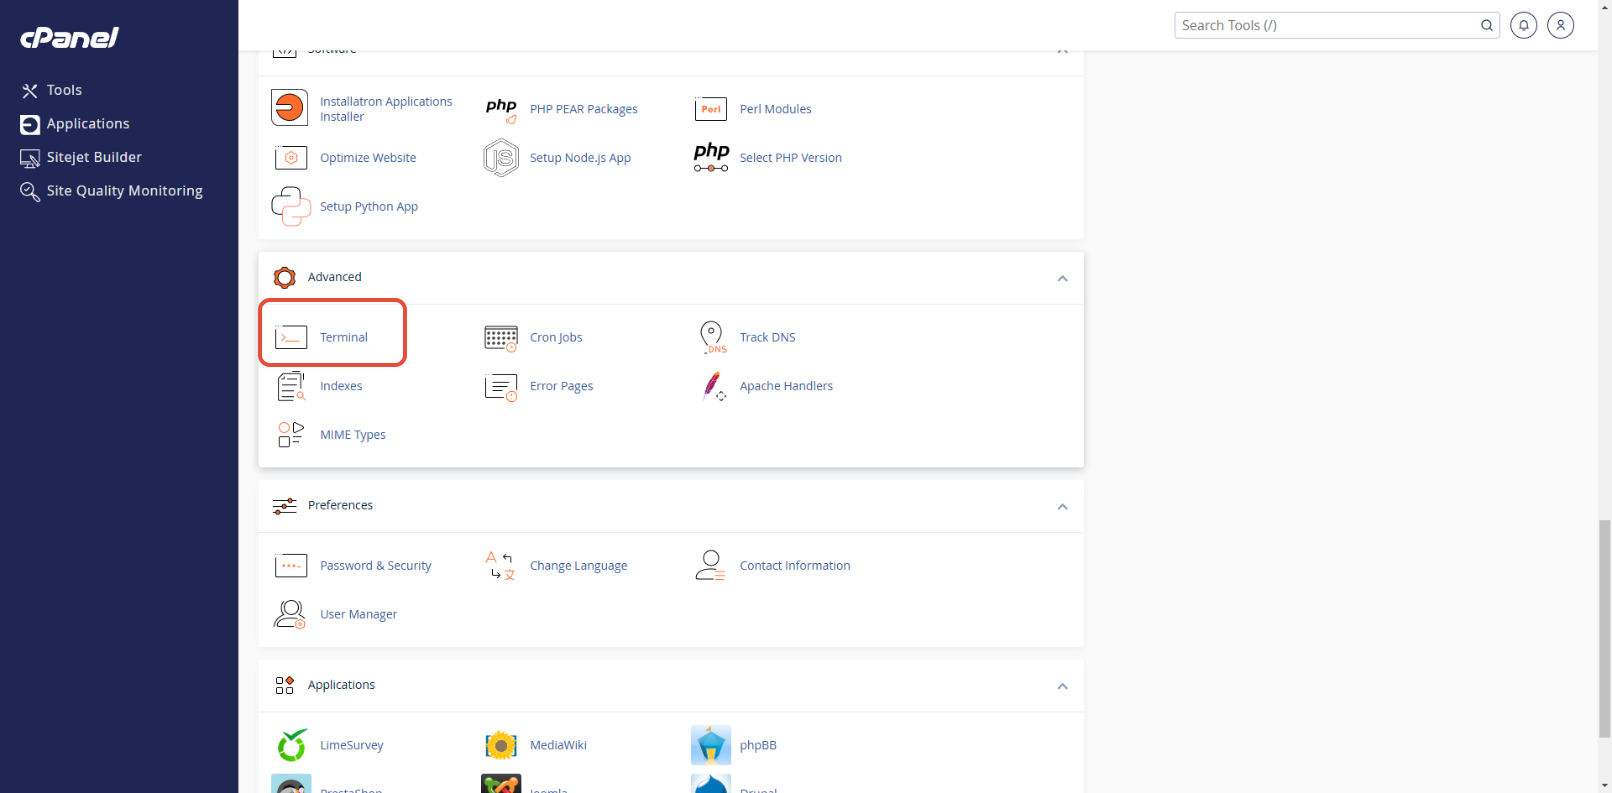Viewport: 1612px width, 793px height.
Task: Open the Password & Security icon
Action: (x=291, y=566)
